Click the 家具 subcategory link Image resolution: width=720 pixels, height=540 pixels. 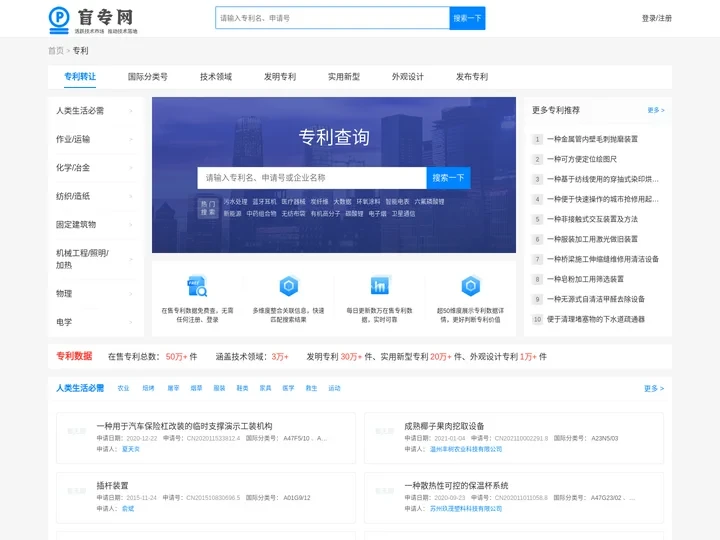point(265,388)
